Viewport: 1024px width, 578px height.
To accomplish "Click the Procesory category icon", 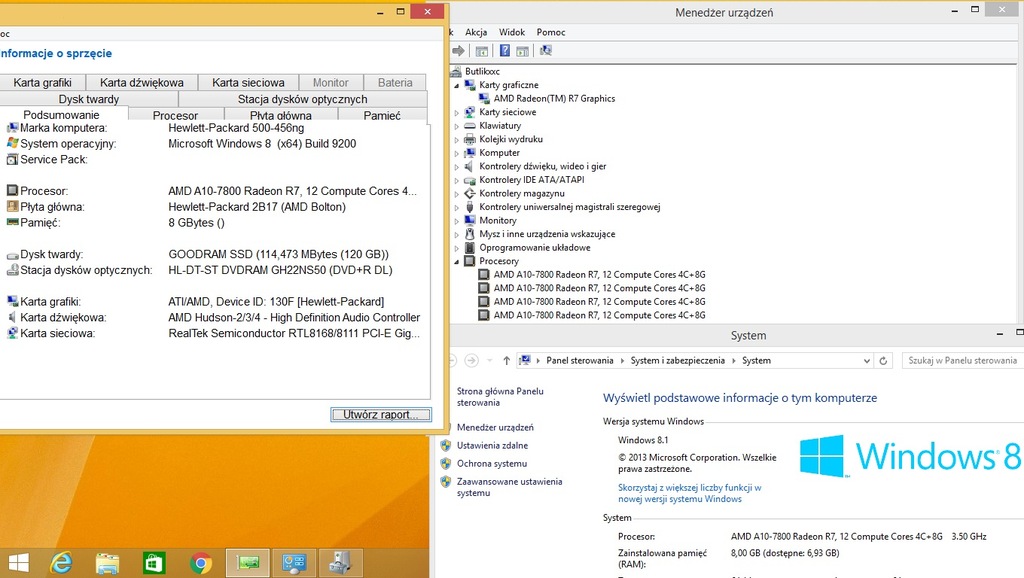I will (470, 261).
